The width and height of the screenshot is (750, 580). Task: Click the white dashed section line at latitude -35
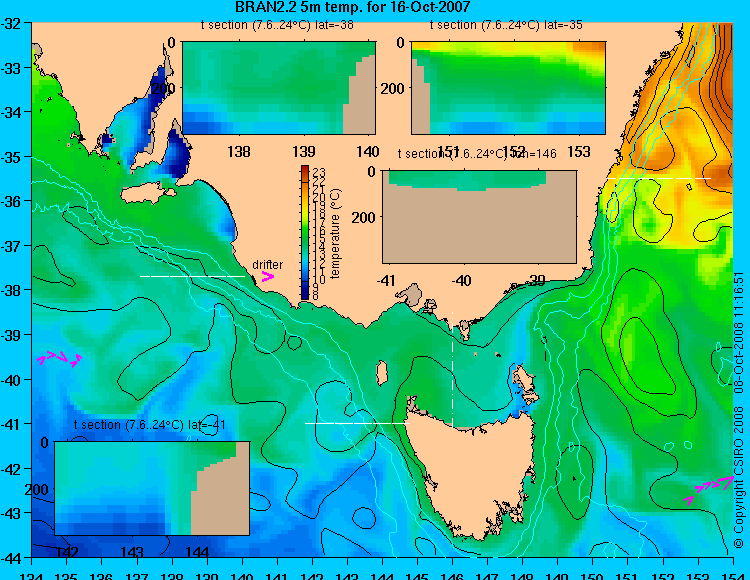click(x=659, y=178)
